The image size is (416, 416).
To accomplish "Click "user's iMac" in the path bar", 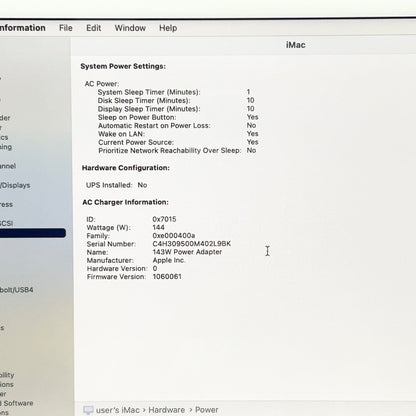I will (x=118, y=410).
